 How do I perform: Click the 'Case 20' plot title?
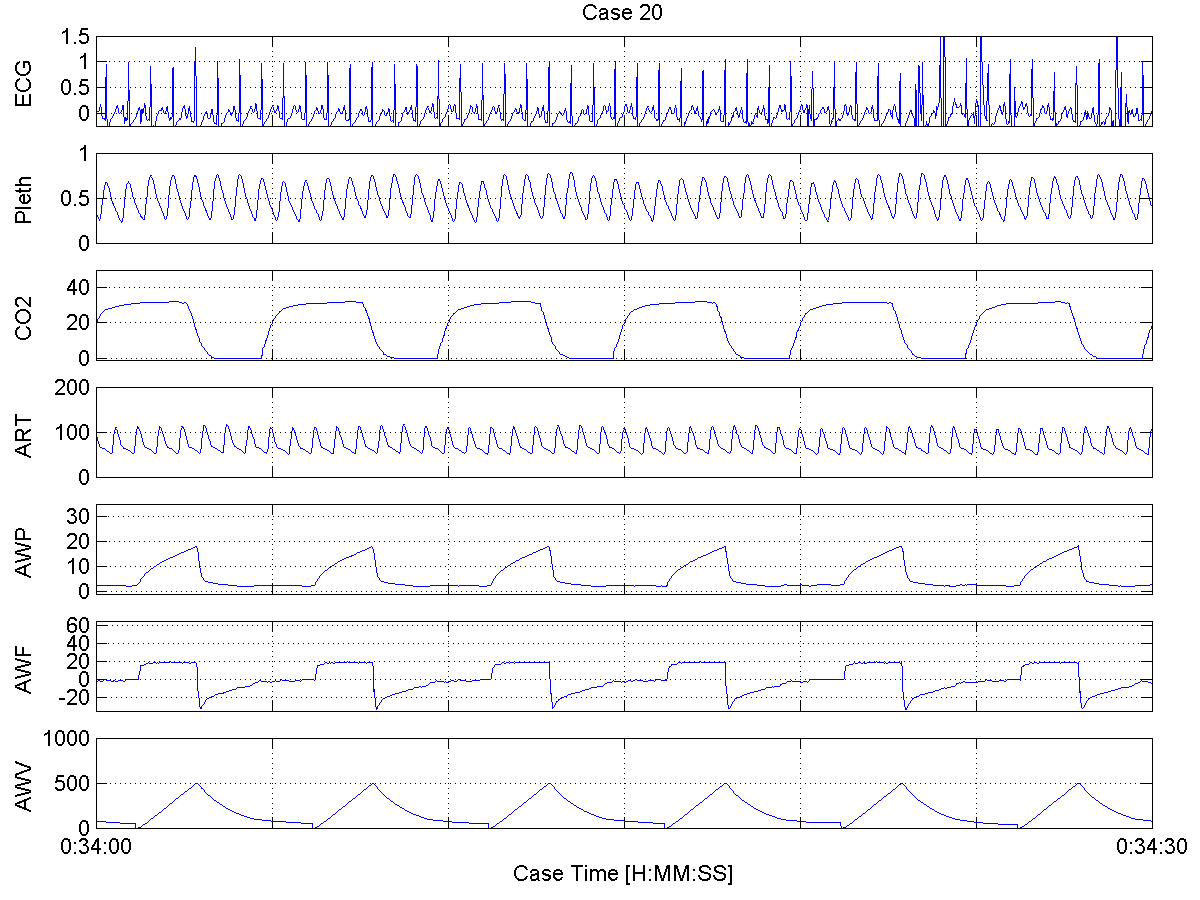pyautogui.click(x=624, y=13)
